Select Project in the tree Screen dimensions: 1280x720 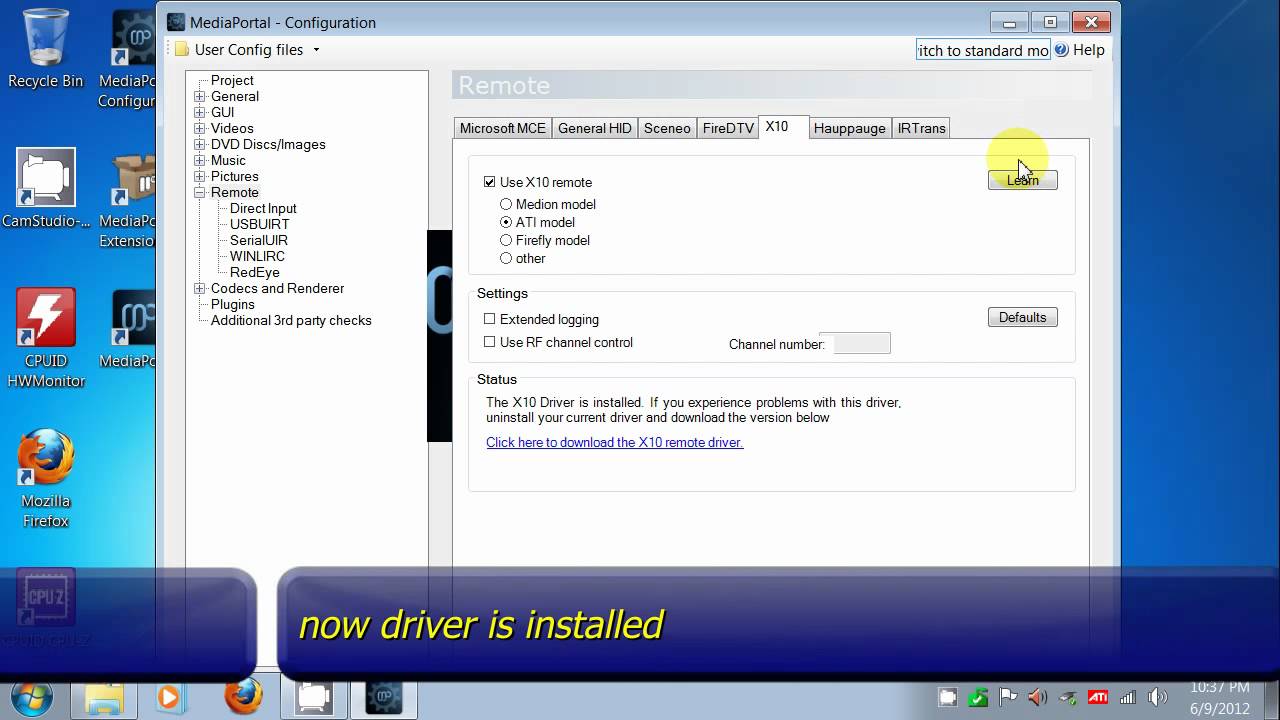point(232,80)
